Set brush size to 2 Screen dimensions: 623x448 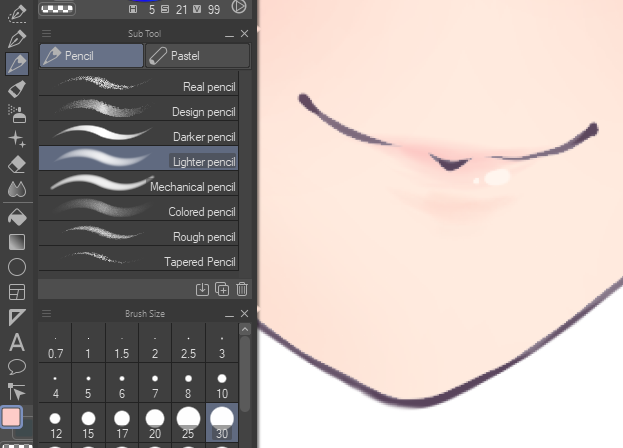coord(155,343)
